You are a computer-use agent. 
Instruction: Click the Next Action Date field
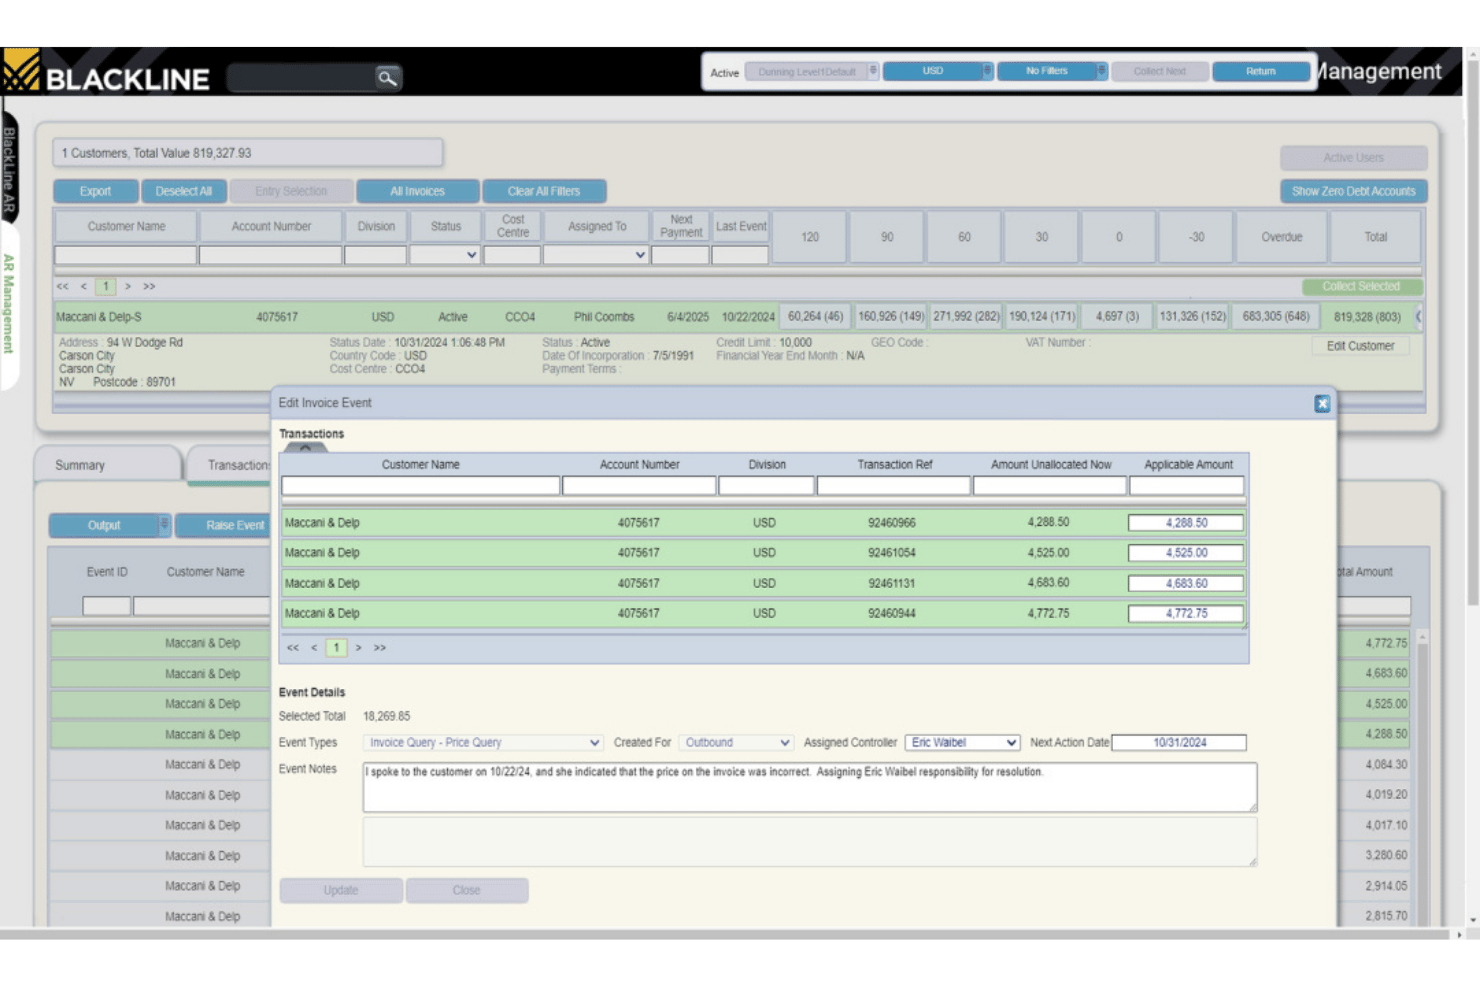coord(1179,743)
